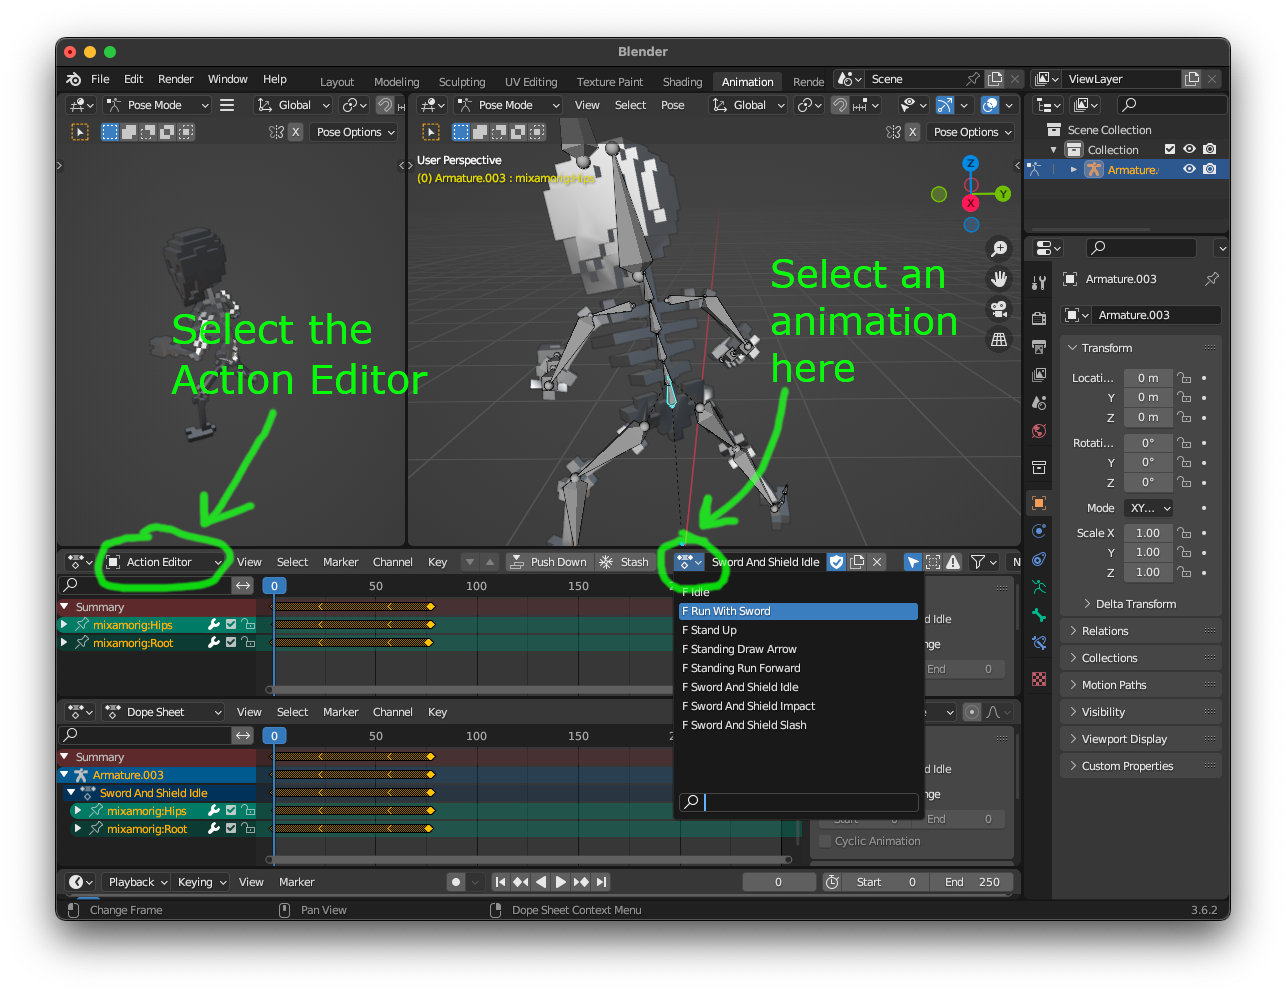Click the X-axis mirror butterfly icon in right viewport
Screen dimensions: 1286x994
pos(894,132)
